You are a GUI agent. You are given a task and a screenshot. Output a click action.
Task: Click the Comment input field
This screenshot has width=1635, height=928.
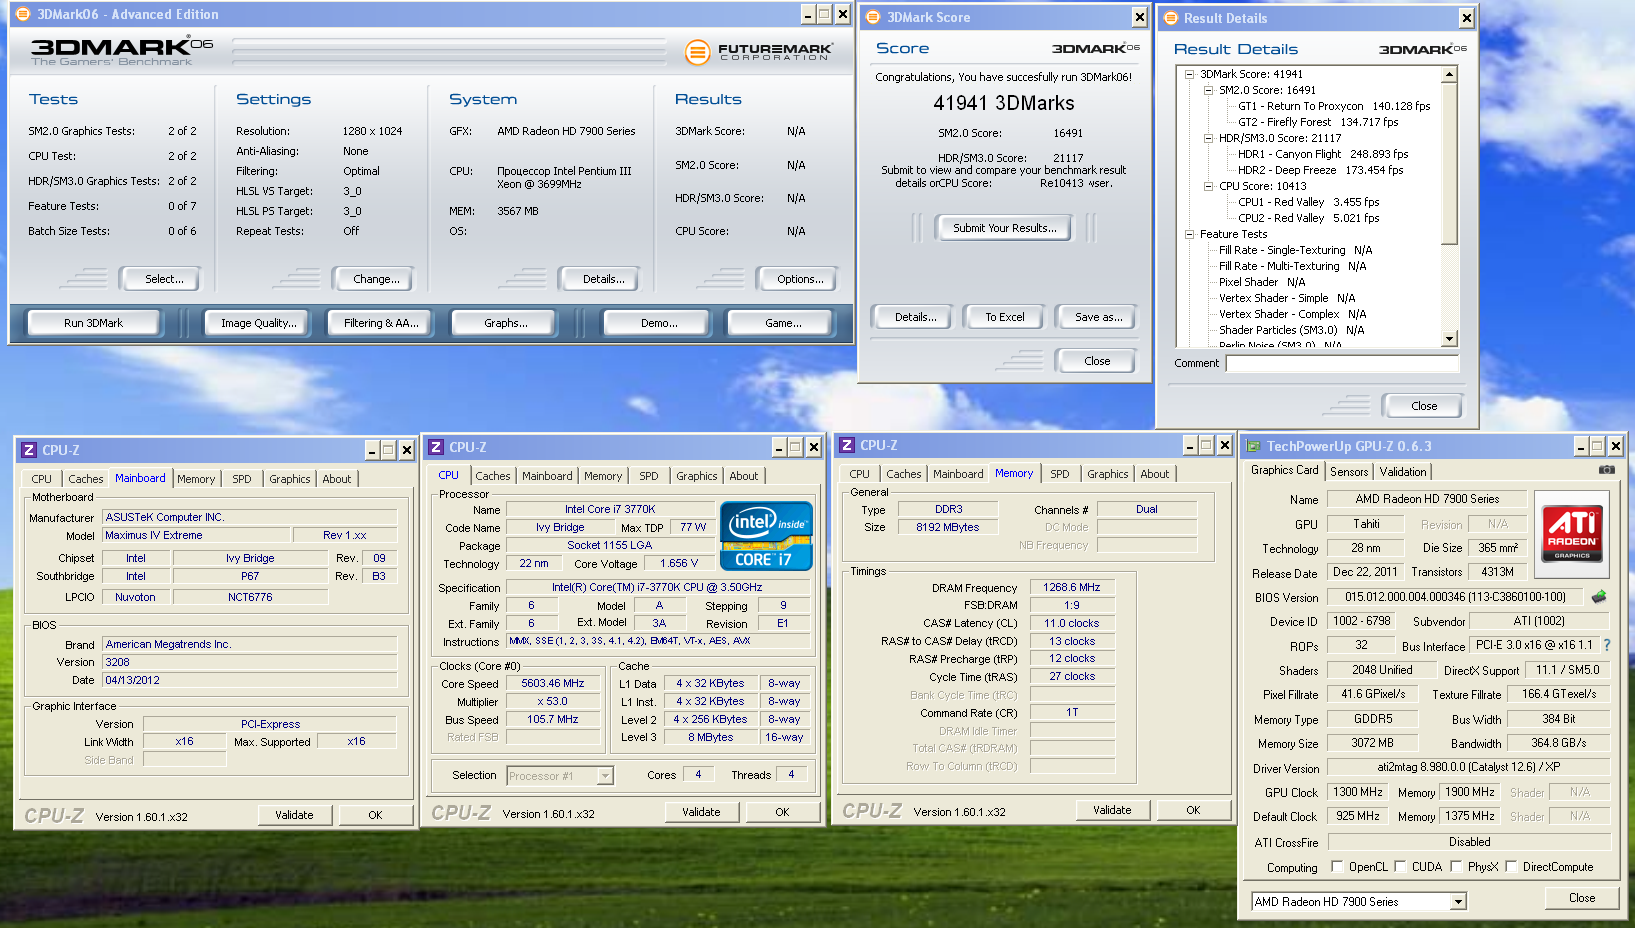1343,363
